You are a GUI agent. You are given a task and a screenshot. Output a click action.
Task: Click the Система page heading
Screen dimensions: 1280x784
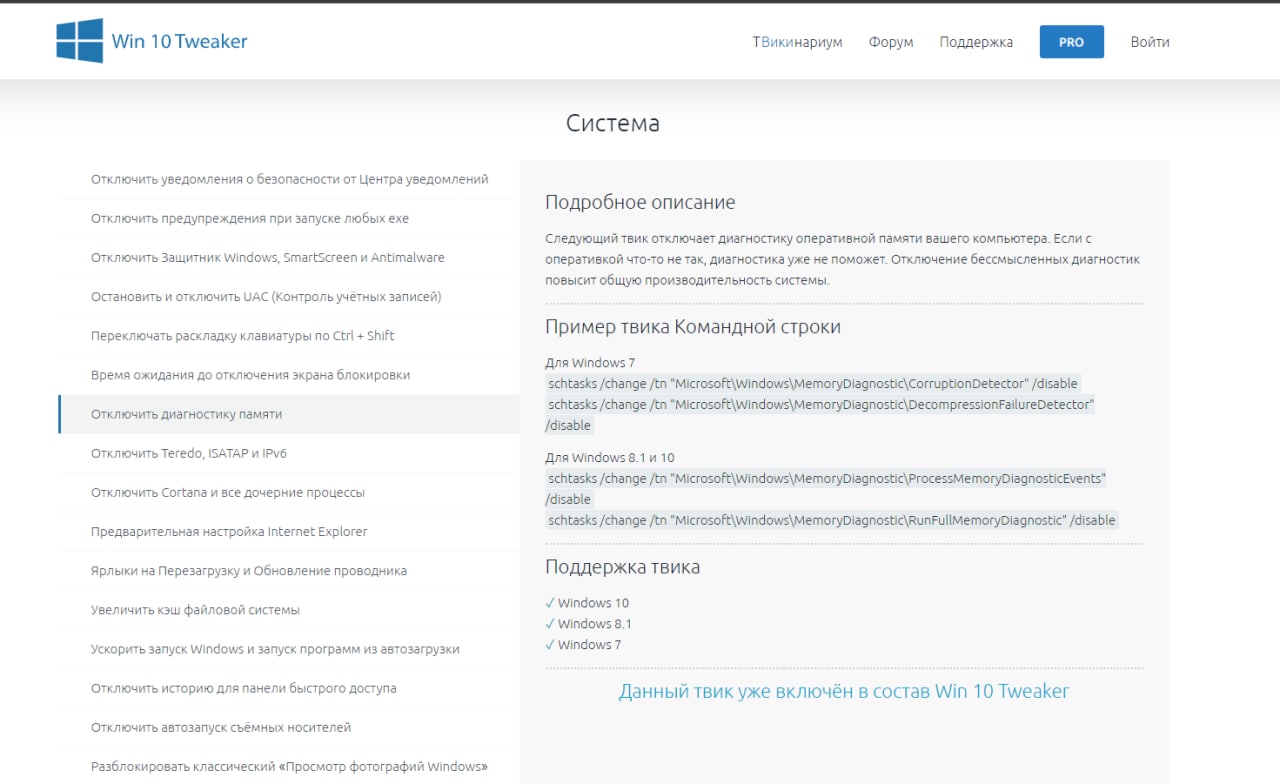click(x=613, y=123)
